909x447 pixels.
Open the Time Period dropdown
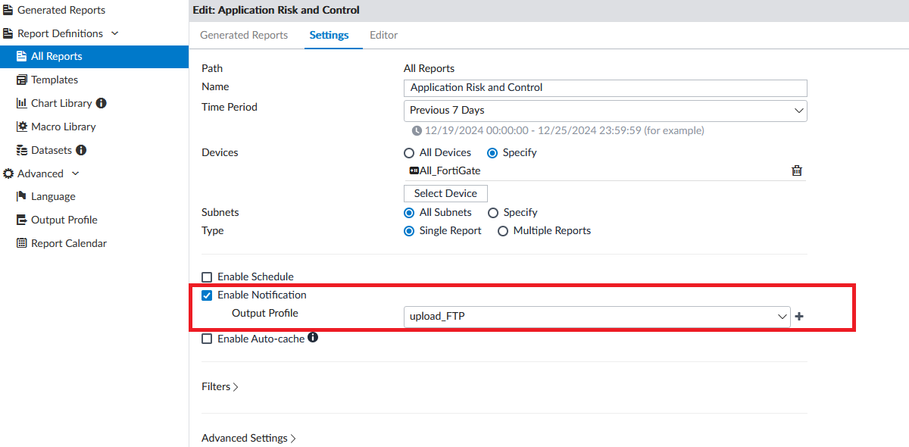(x=605, y=110)
